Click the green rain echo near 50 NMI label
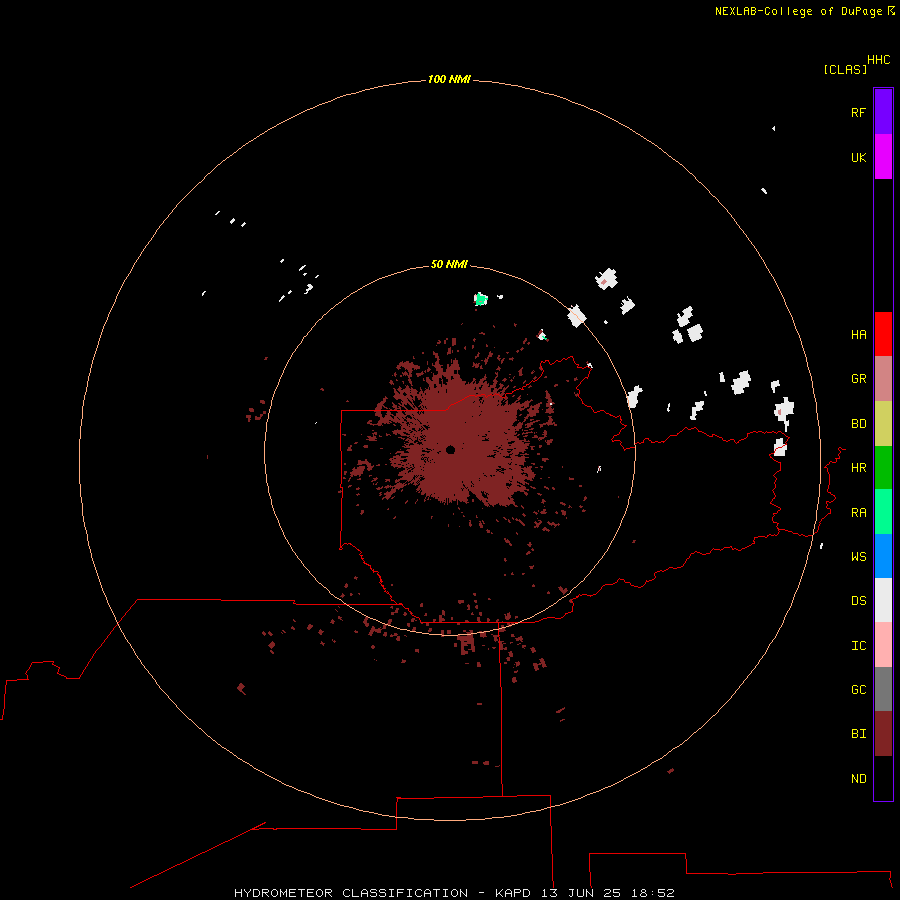The width and height of the screenshot is (900, 900). (480, 298)
